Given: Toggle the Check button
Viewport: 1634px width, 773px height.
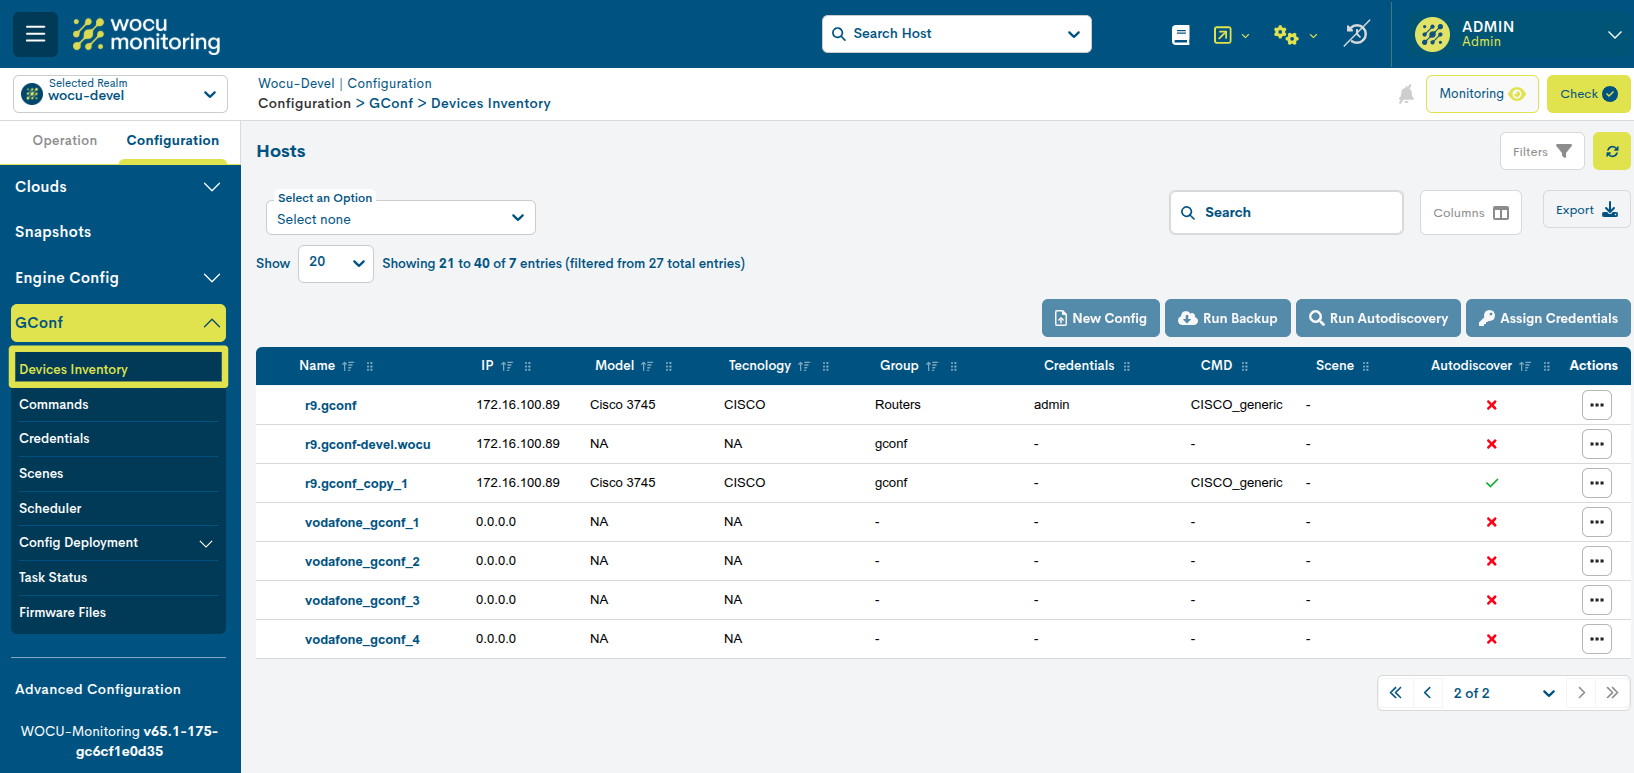Looking at the screenshot, I should (x=1587, y=94).
